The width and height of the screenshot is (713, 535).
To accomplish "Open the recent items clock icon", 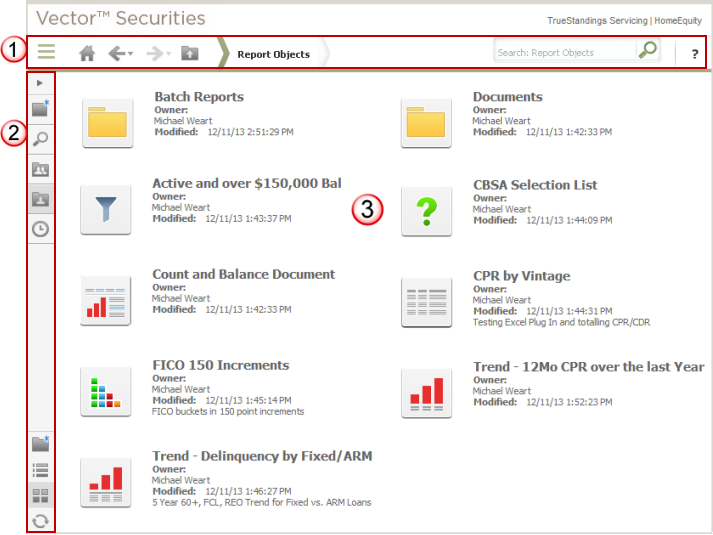I will [41, 228].
